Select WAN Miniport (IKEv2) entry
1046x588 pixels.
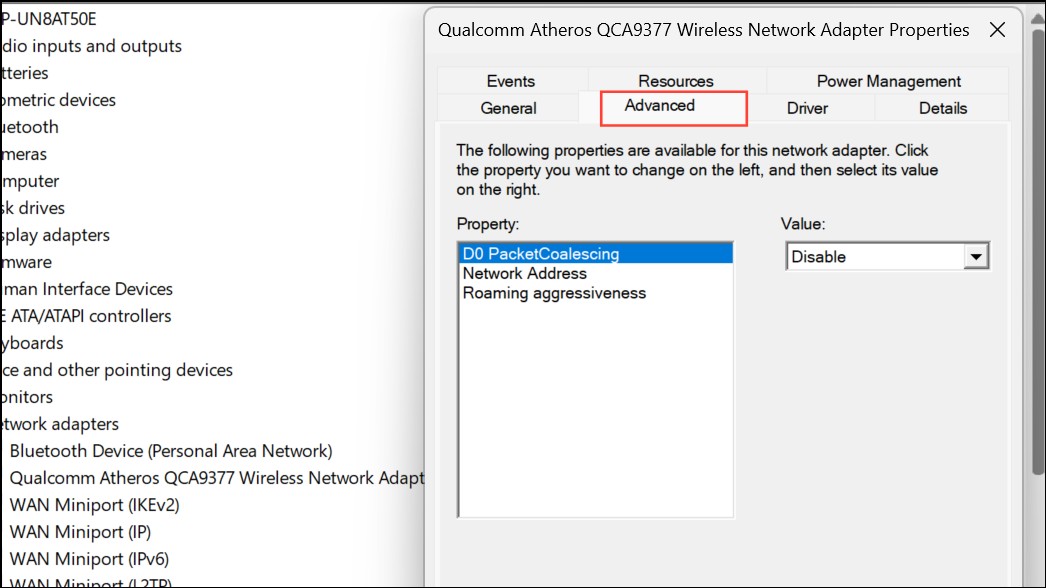tap(95, 505)
